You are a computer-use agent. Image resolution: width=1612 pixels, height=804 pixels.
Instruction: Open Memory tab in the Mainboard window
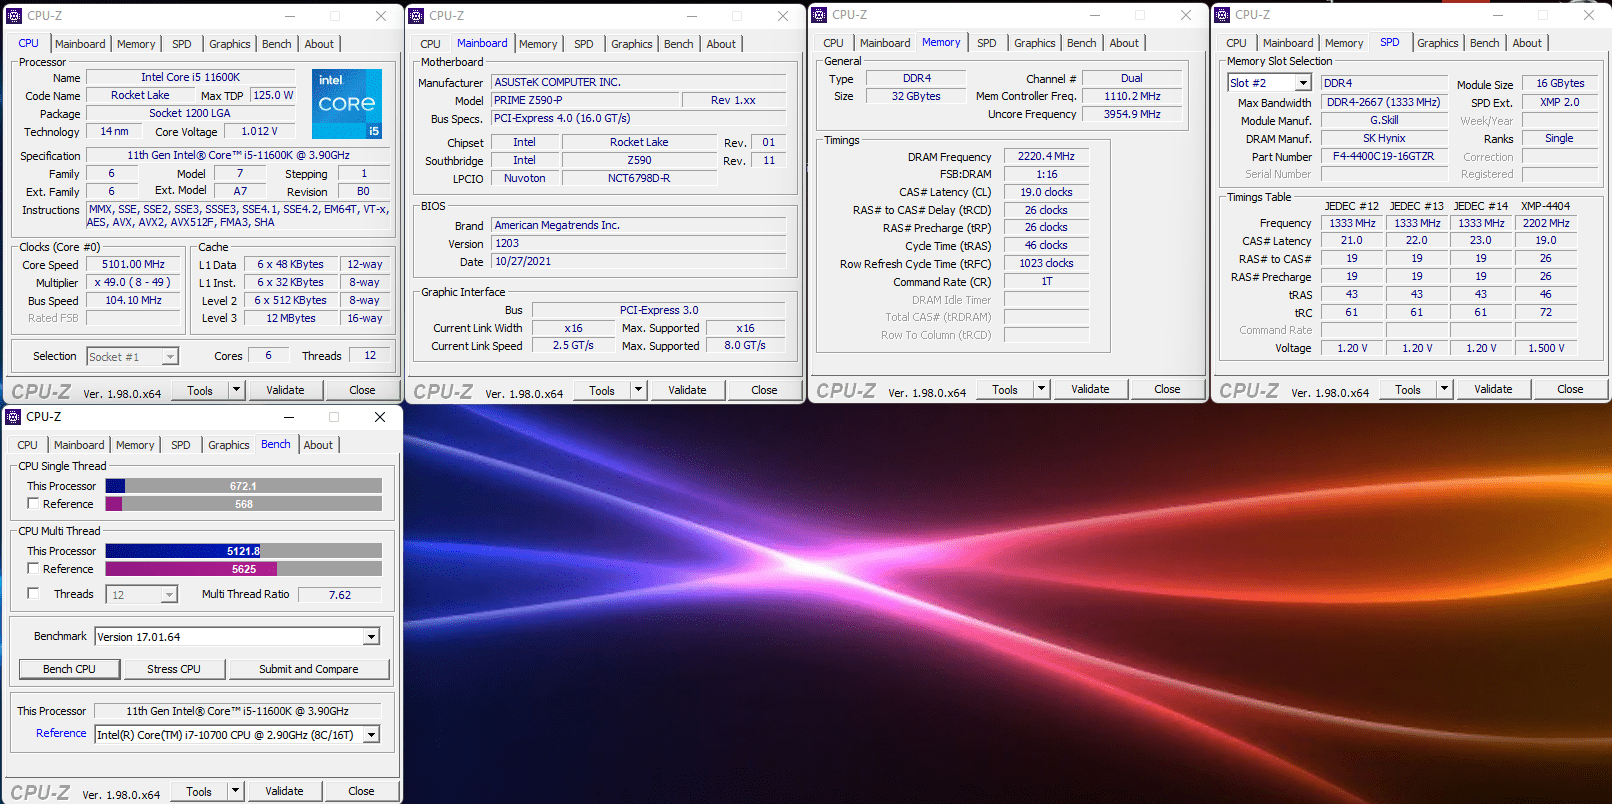click(x=538, y=44)
